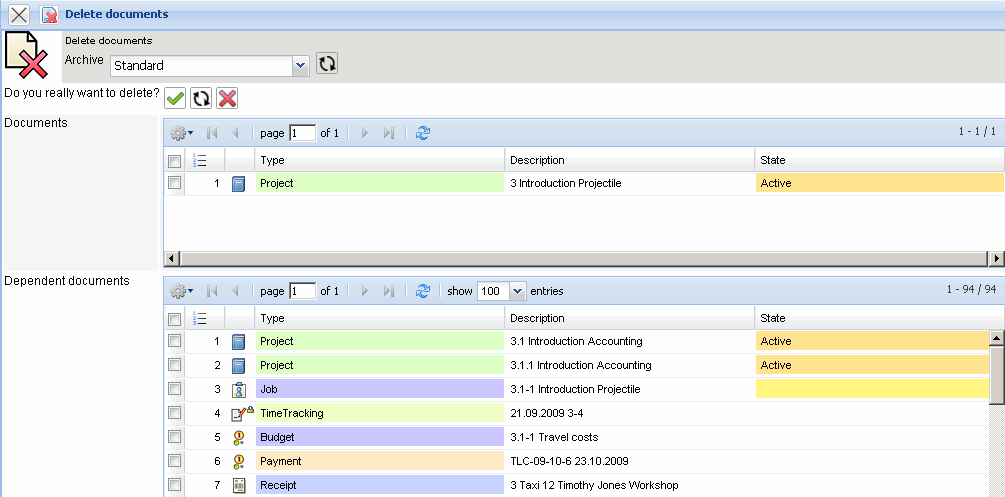Sort dependent documents by Description column
1005x497 pixels.
click(x=629, y=318)
